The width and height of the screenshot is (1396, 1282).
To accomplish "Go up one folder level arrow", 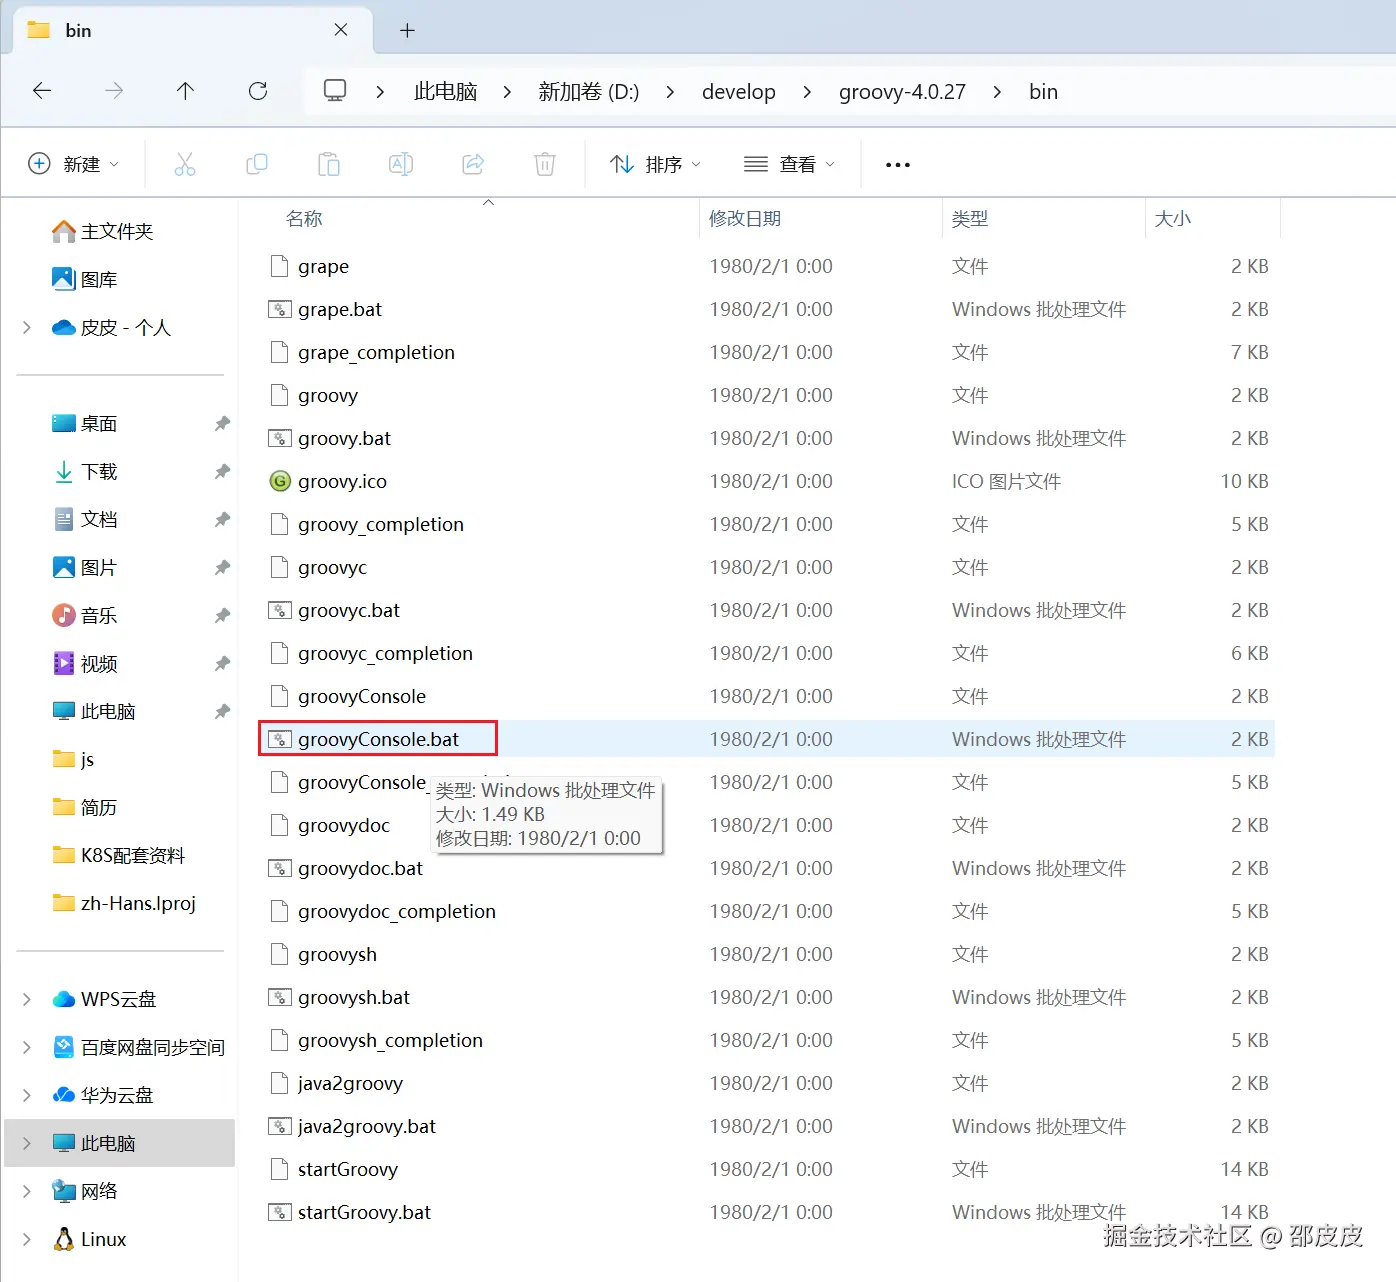I will [185, 91].
